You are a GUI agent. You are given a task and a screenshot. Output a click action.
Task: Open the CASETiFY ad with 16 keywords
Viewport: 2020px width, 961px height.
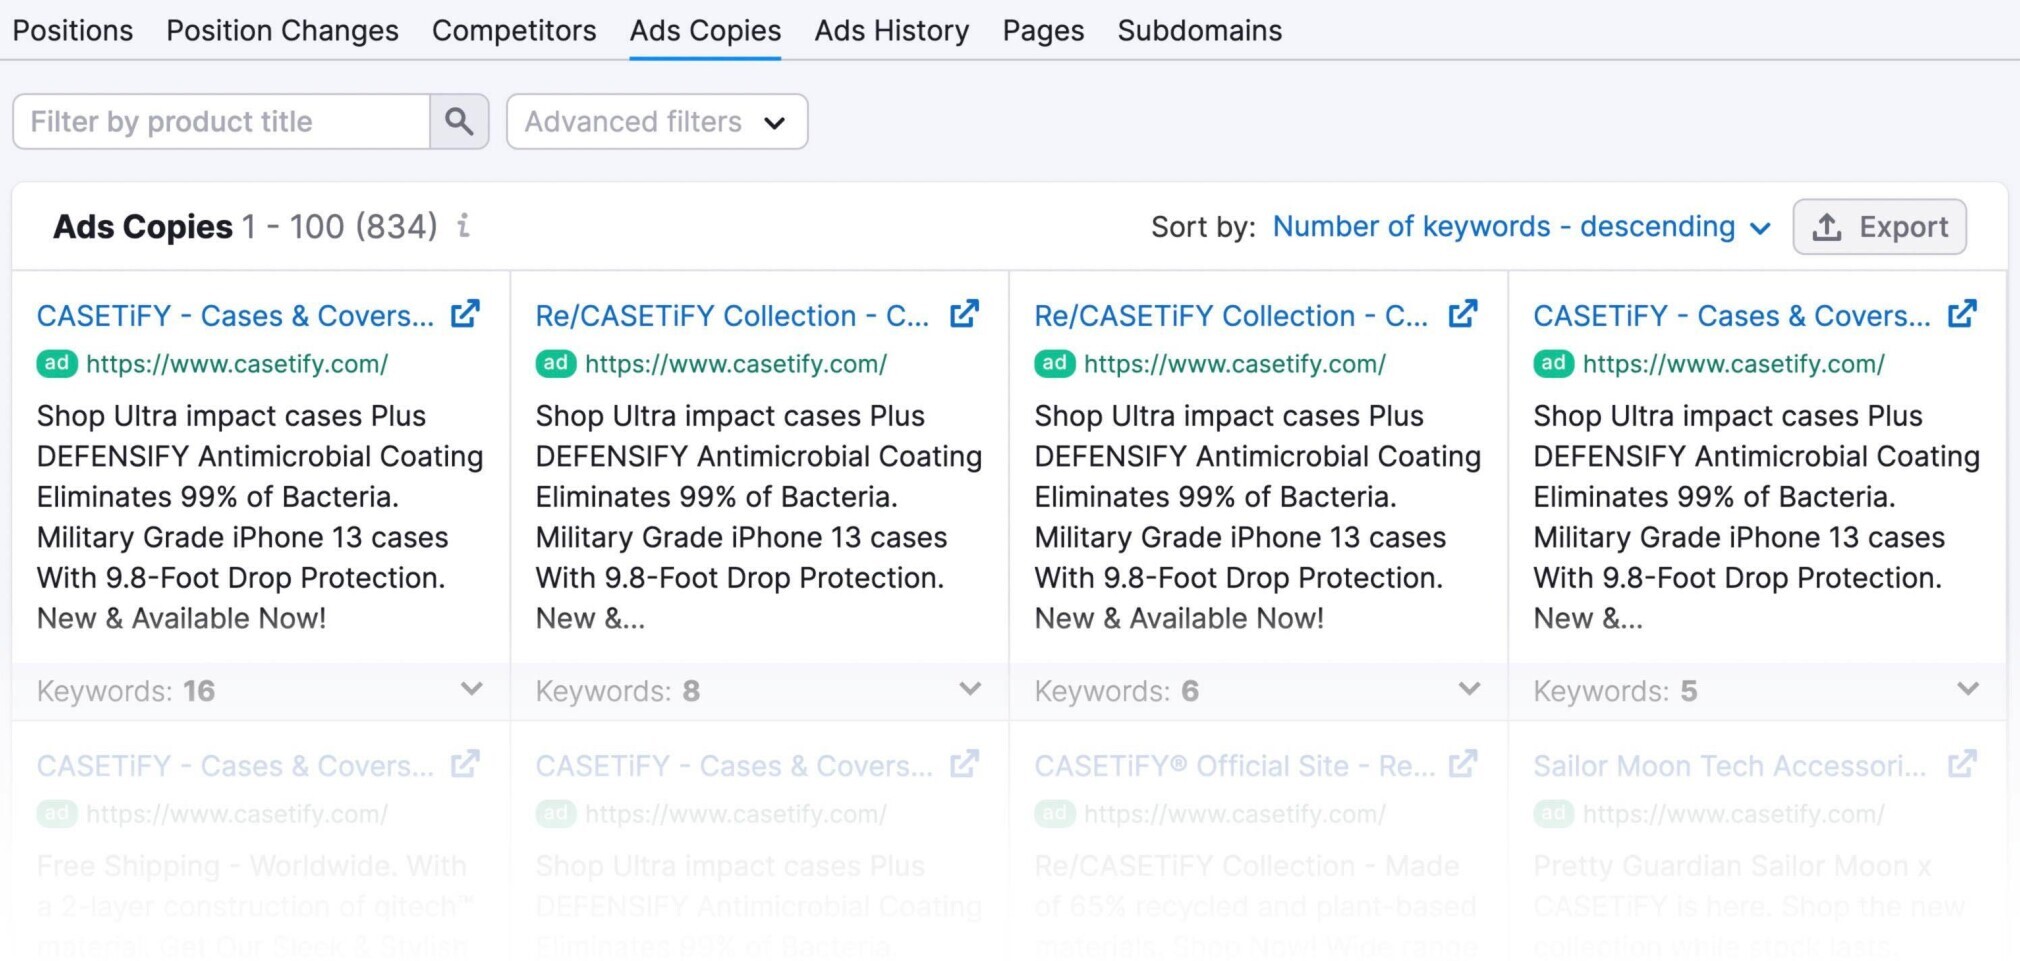[235, 316]
